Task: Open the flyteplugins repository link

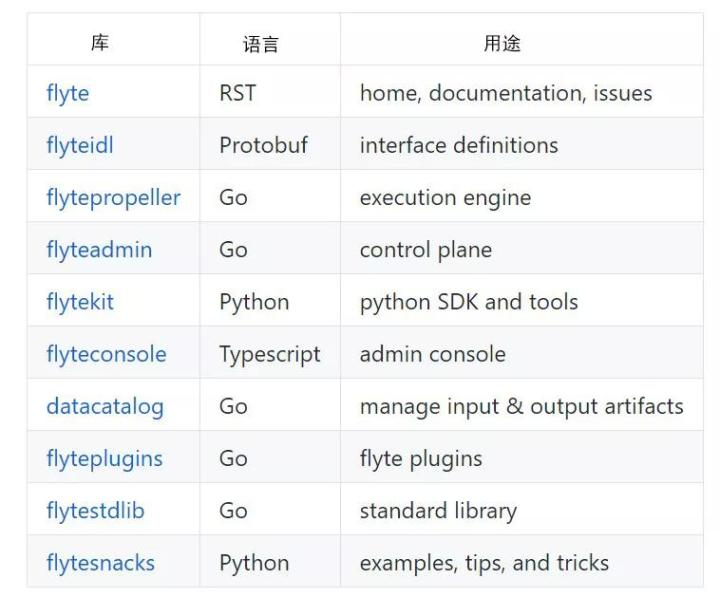Action: pos(105,459)
